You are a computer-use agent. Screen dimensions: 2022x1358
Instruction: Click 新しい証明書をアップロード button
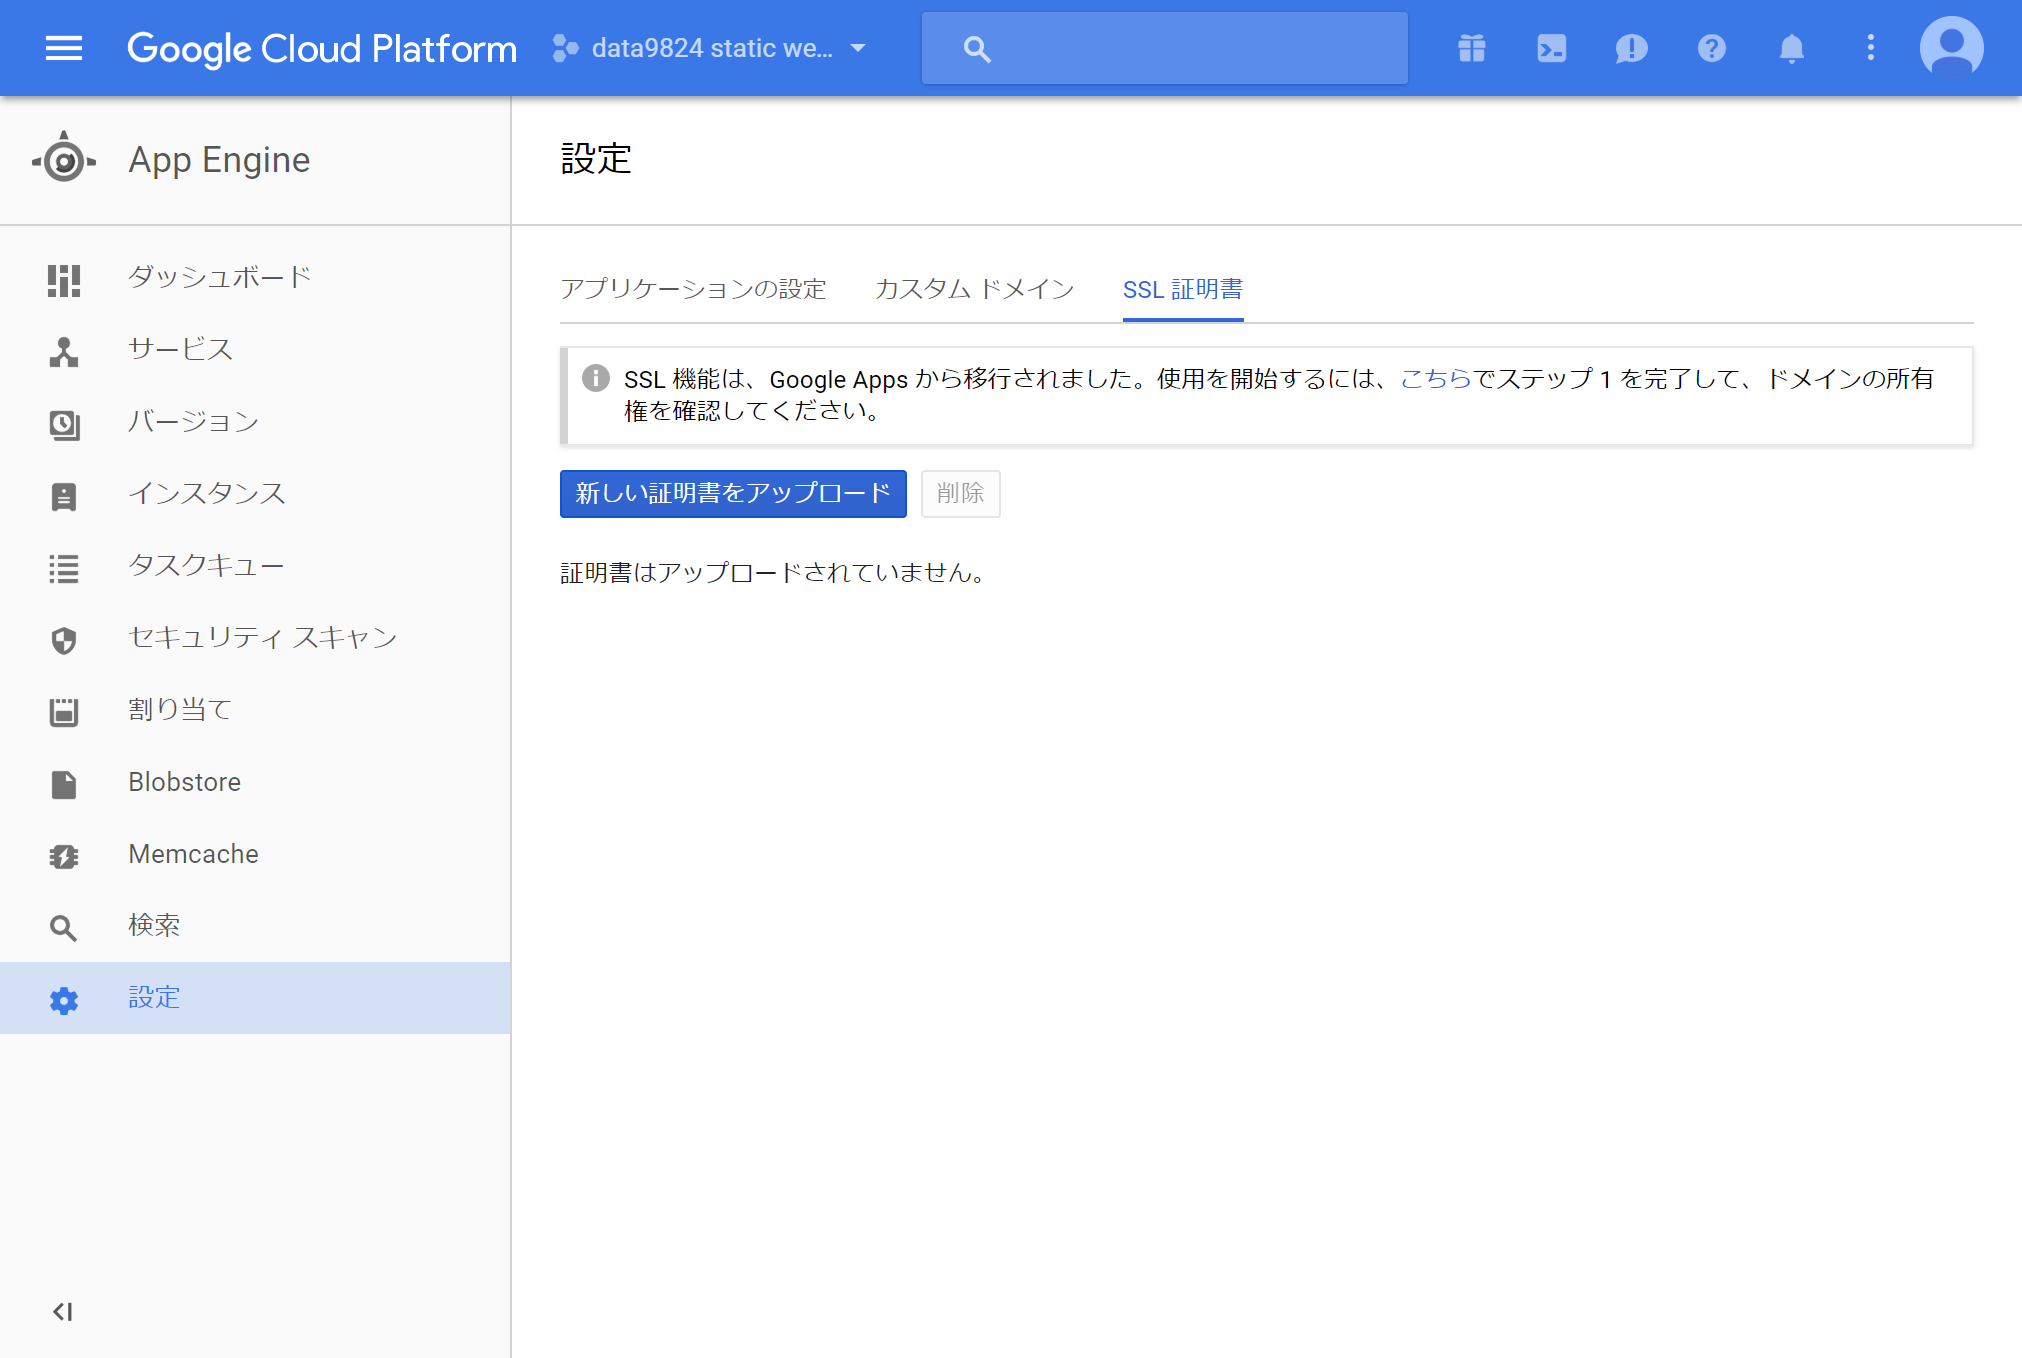(x=733, y=494)
